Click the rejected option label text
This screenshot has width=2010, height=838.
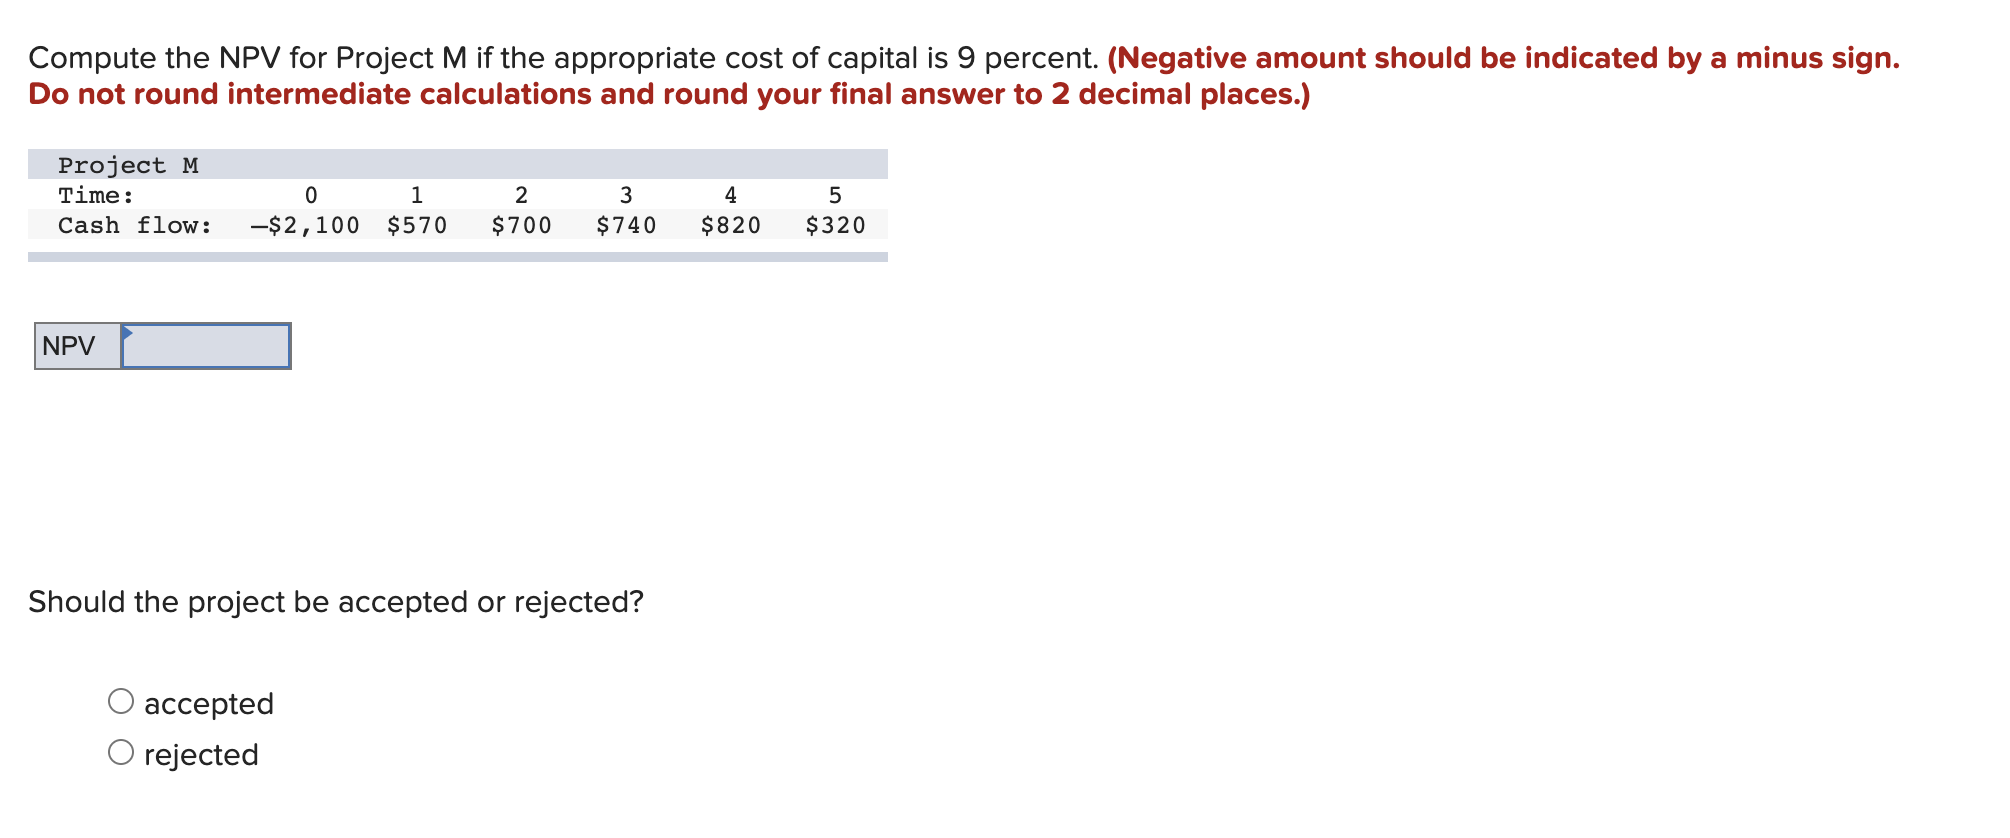pyautogui.click(x=202, y=752)
